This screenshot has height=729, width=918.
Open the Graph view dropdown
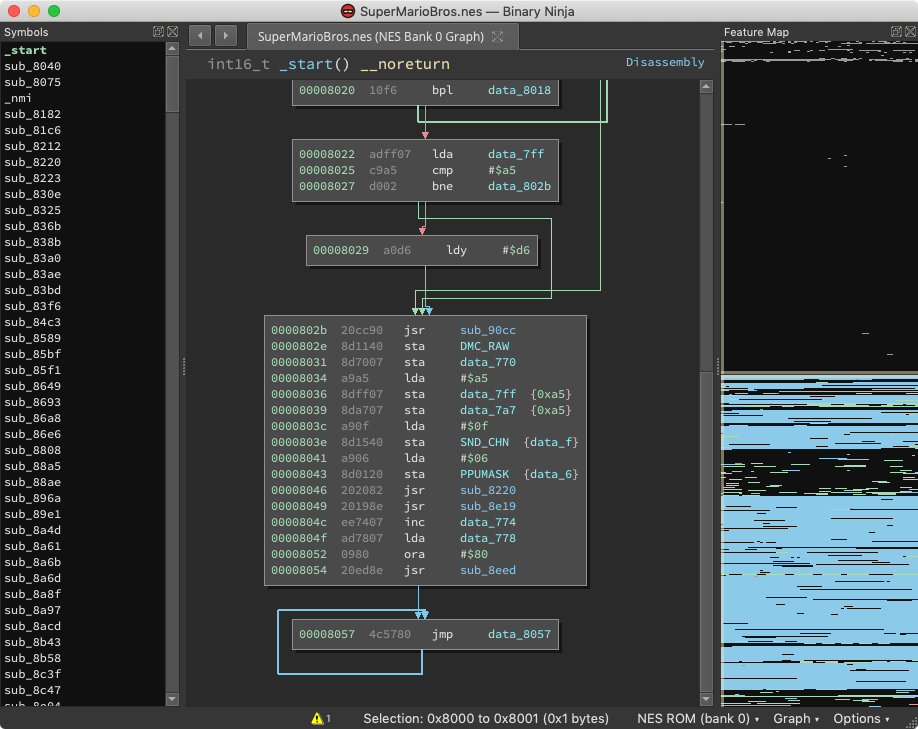click(x=796, y=718)
